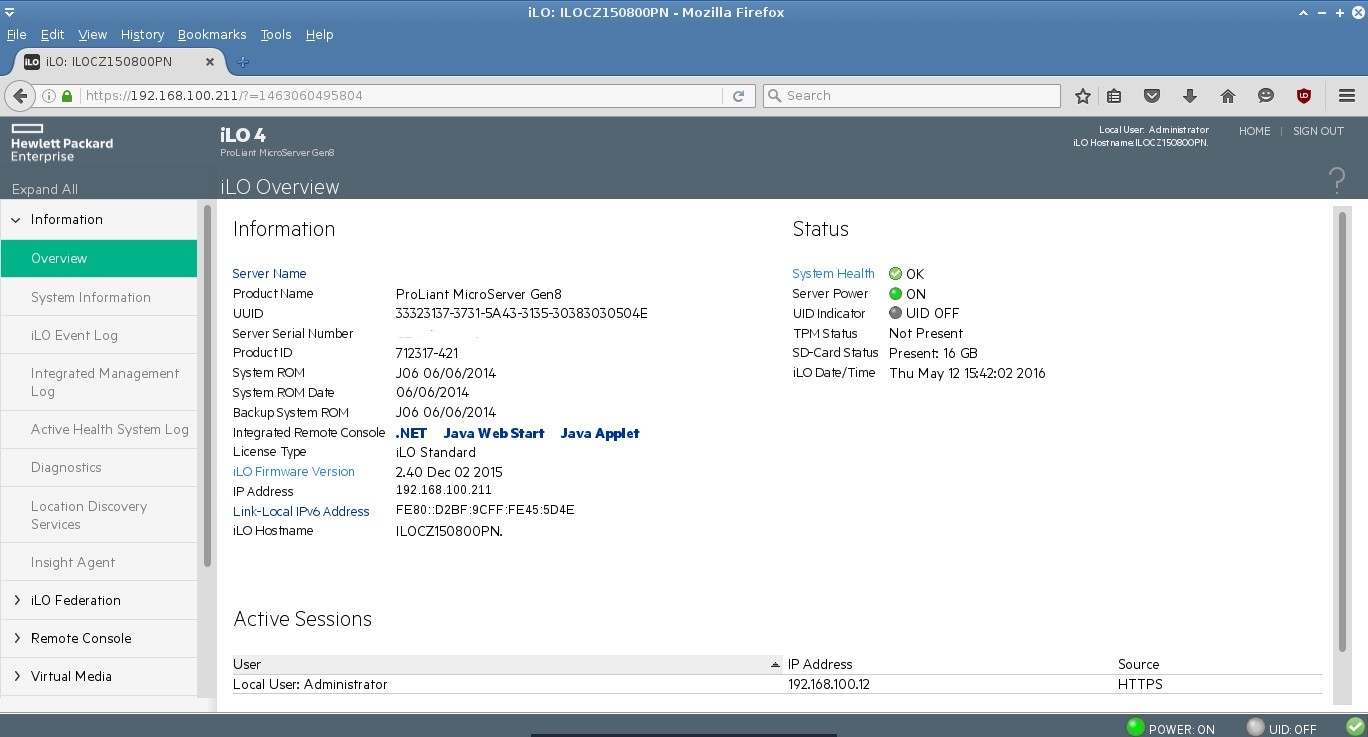Screen dimensions: 1368x737
Task: Open the Edit menu
Action: click(52, 34)
